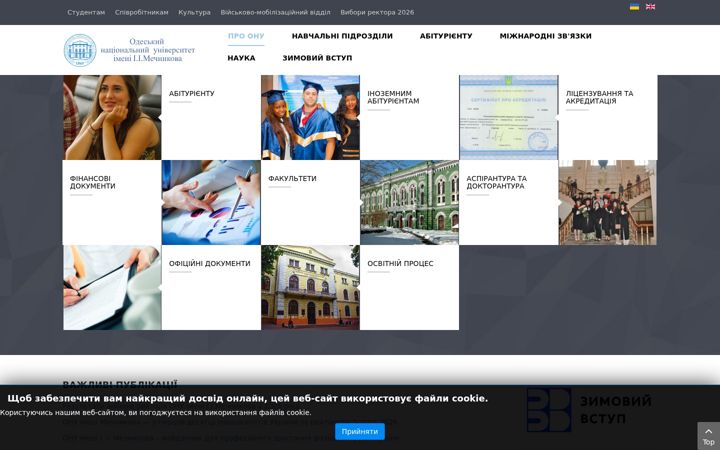
Task: Click graduates on staircase photo
Action: click(608, 202)
